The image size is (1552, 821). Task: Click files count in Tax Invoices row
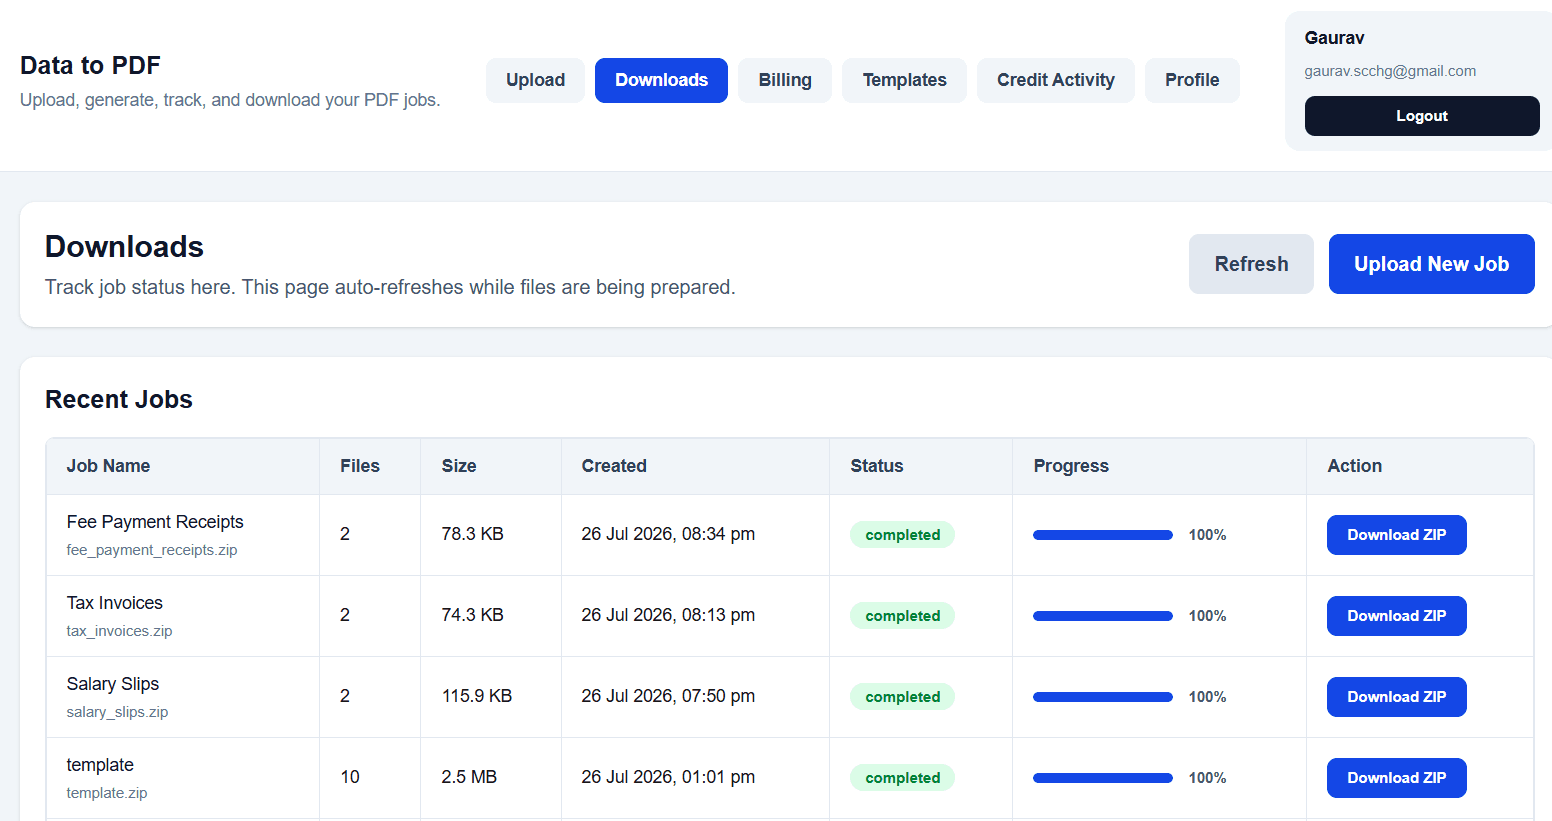click(345, 615)
